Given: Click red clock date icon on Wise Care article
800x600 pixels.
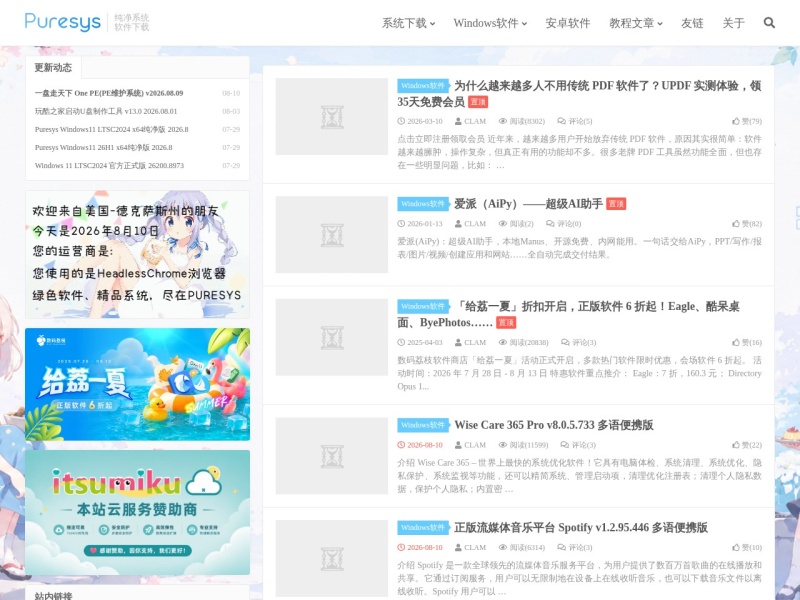Looking at the screenshot, I should pos(401,445).
